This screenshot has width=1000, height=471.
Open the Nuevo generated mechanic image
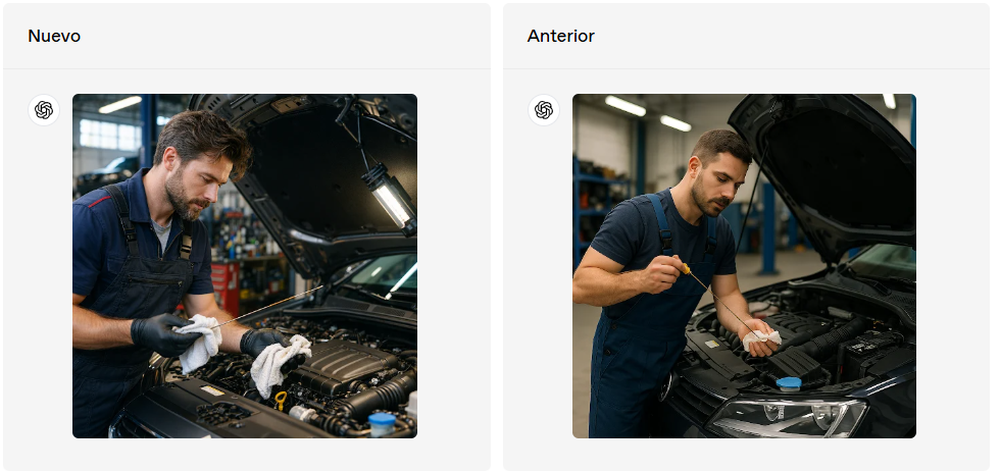(x=245, y=266)
